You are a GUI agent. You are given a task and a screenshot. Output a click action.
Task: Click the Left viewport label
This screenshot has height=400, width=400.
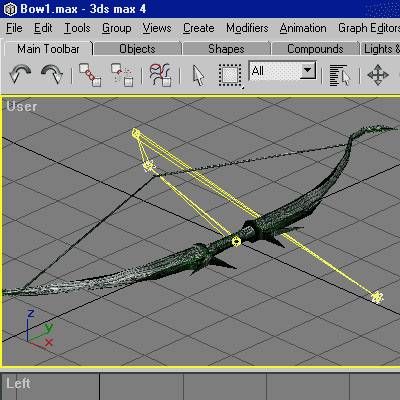[x=18, y=383]
